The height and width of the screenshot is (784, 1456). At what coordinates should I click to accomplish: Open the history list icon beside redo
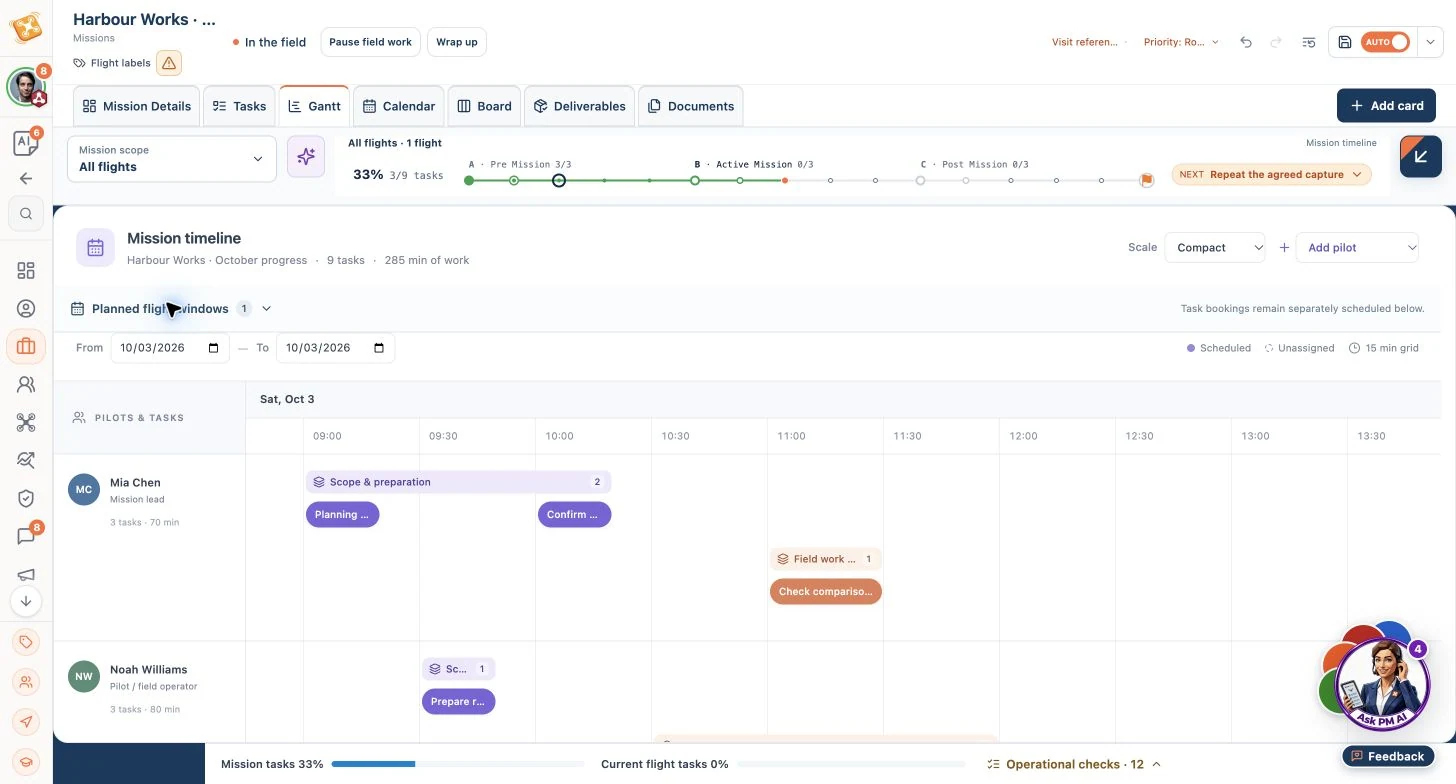1309,42
